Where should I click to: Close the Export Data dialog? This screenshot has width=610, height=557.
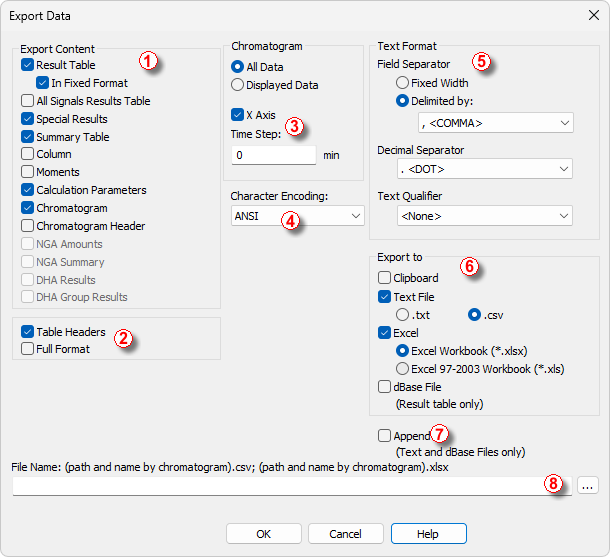click(x=594, y=16)
